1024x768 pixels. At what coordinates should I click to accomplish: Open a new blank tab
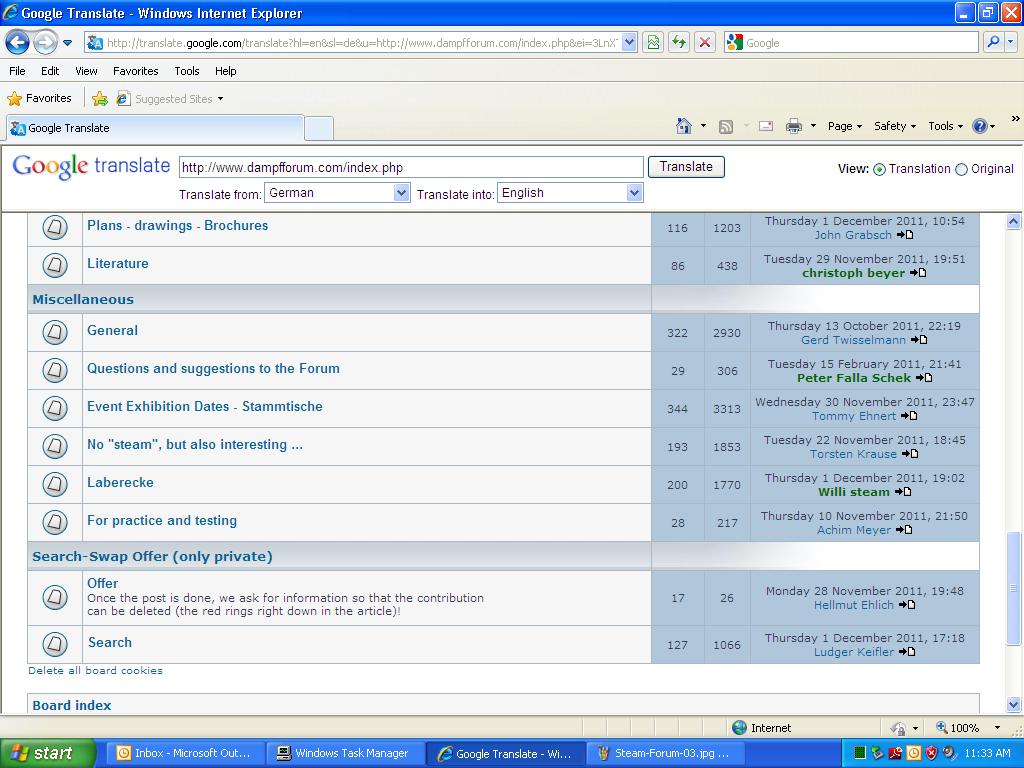(x=319, y=128)
